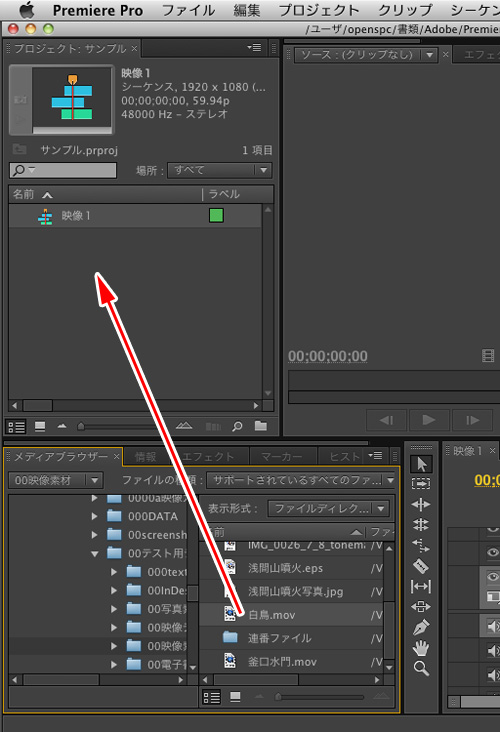500x732 pixels.
Task: Select the Rate Stretch tool
Action: pos(421,545)
